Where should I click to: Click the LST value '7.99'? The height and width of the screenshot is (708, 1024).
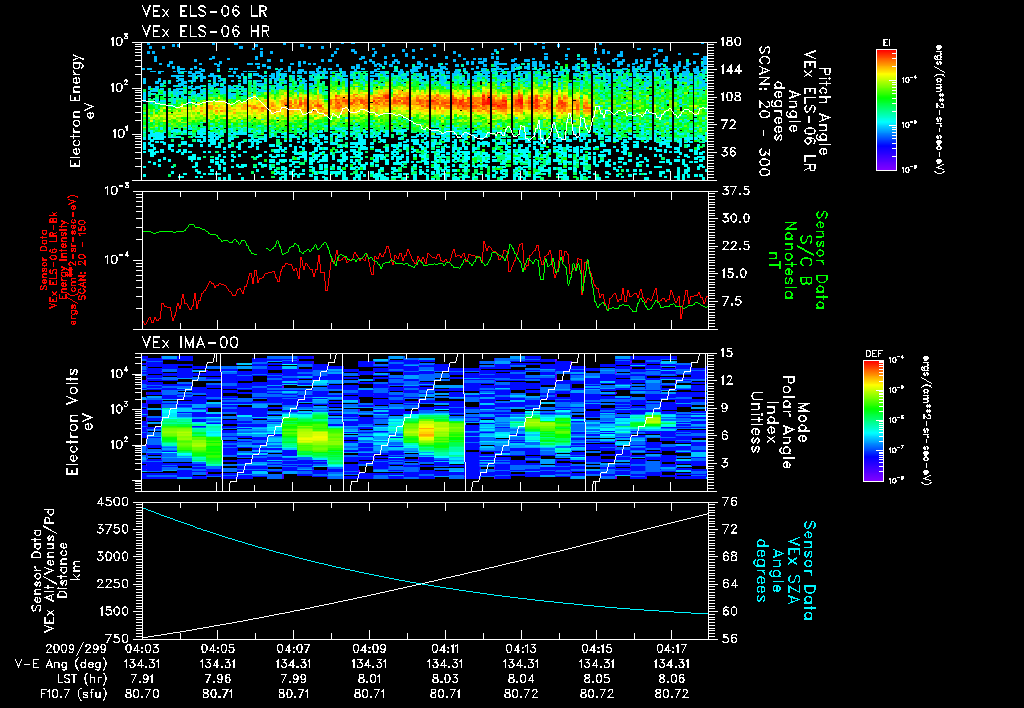[293, 679]
